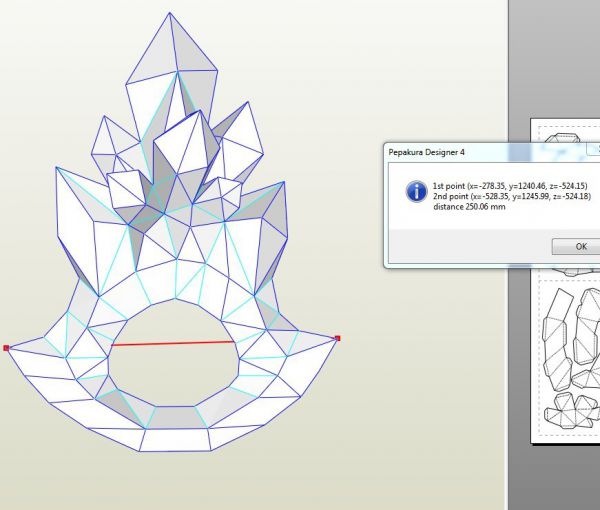Click OK in the Pepakura Designer dialog

coord(580,246)
